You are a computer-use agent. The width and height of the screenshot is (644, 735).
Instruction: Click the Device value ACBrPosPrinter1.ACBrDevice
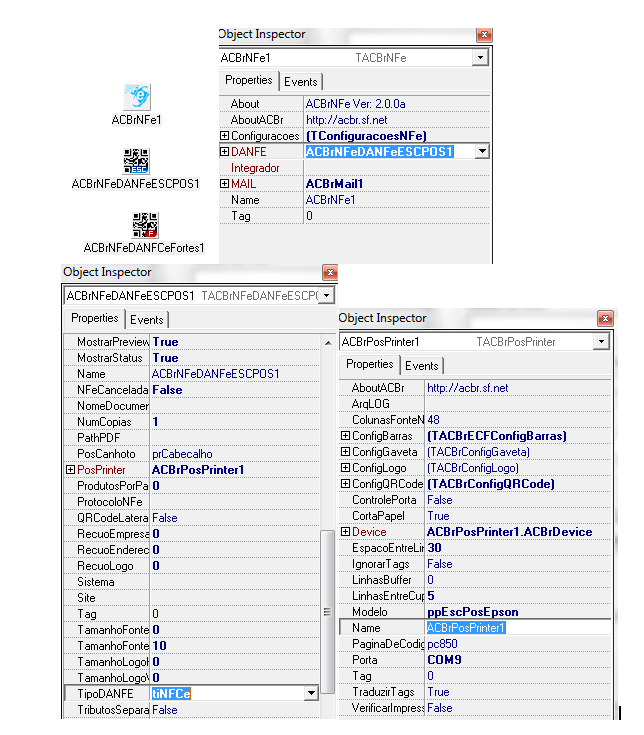509,532
